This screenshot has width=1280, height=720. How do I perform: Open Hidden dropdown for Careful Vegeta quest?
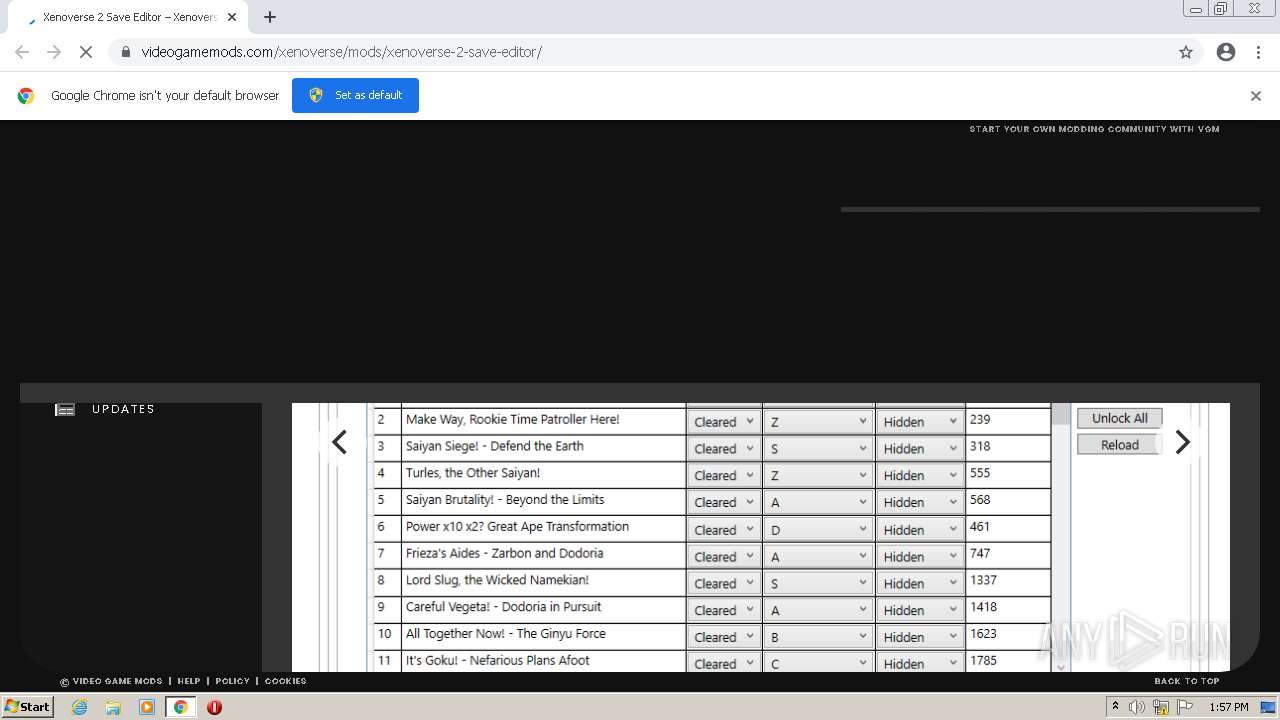click(919, 610)
